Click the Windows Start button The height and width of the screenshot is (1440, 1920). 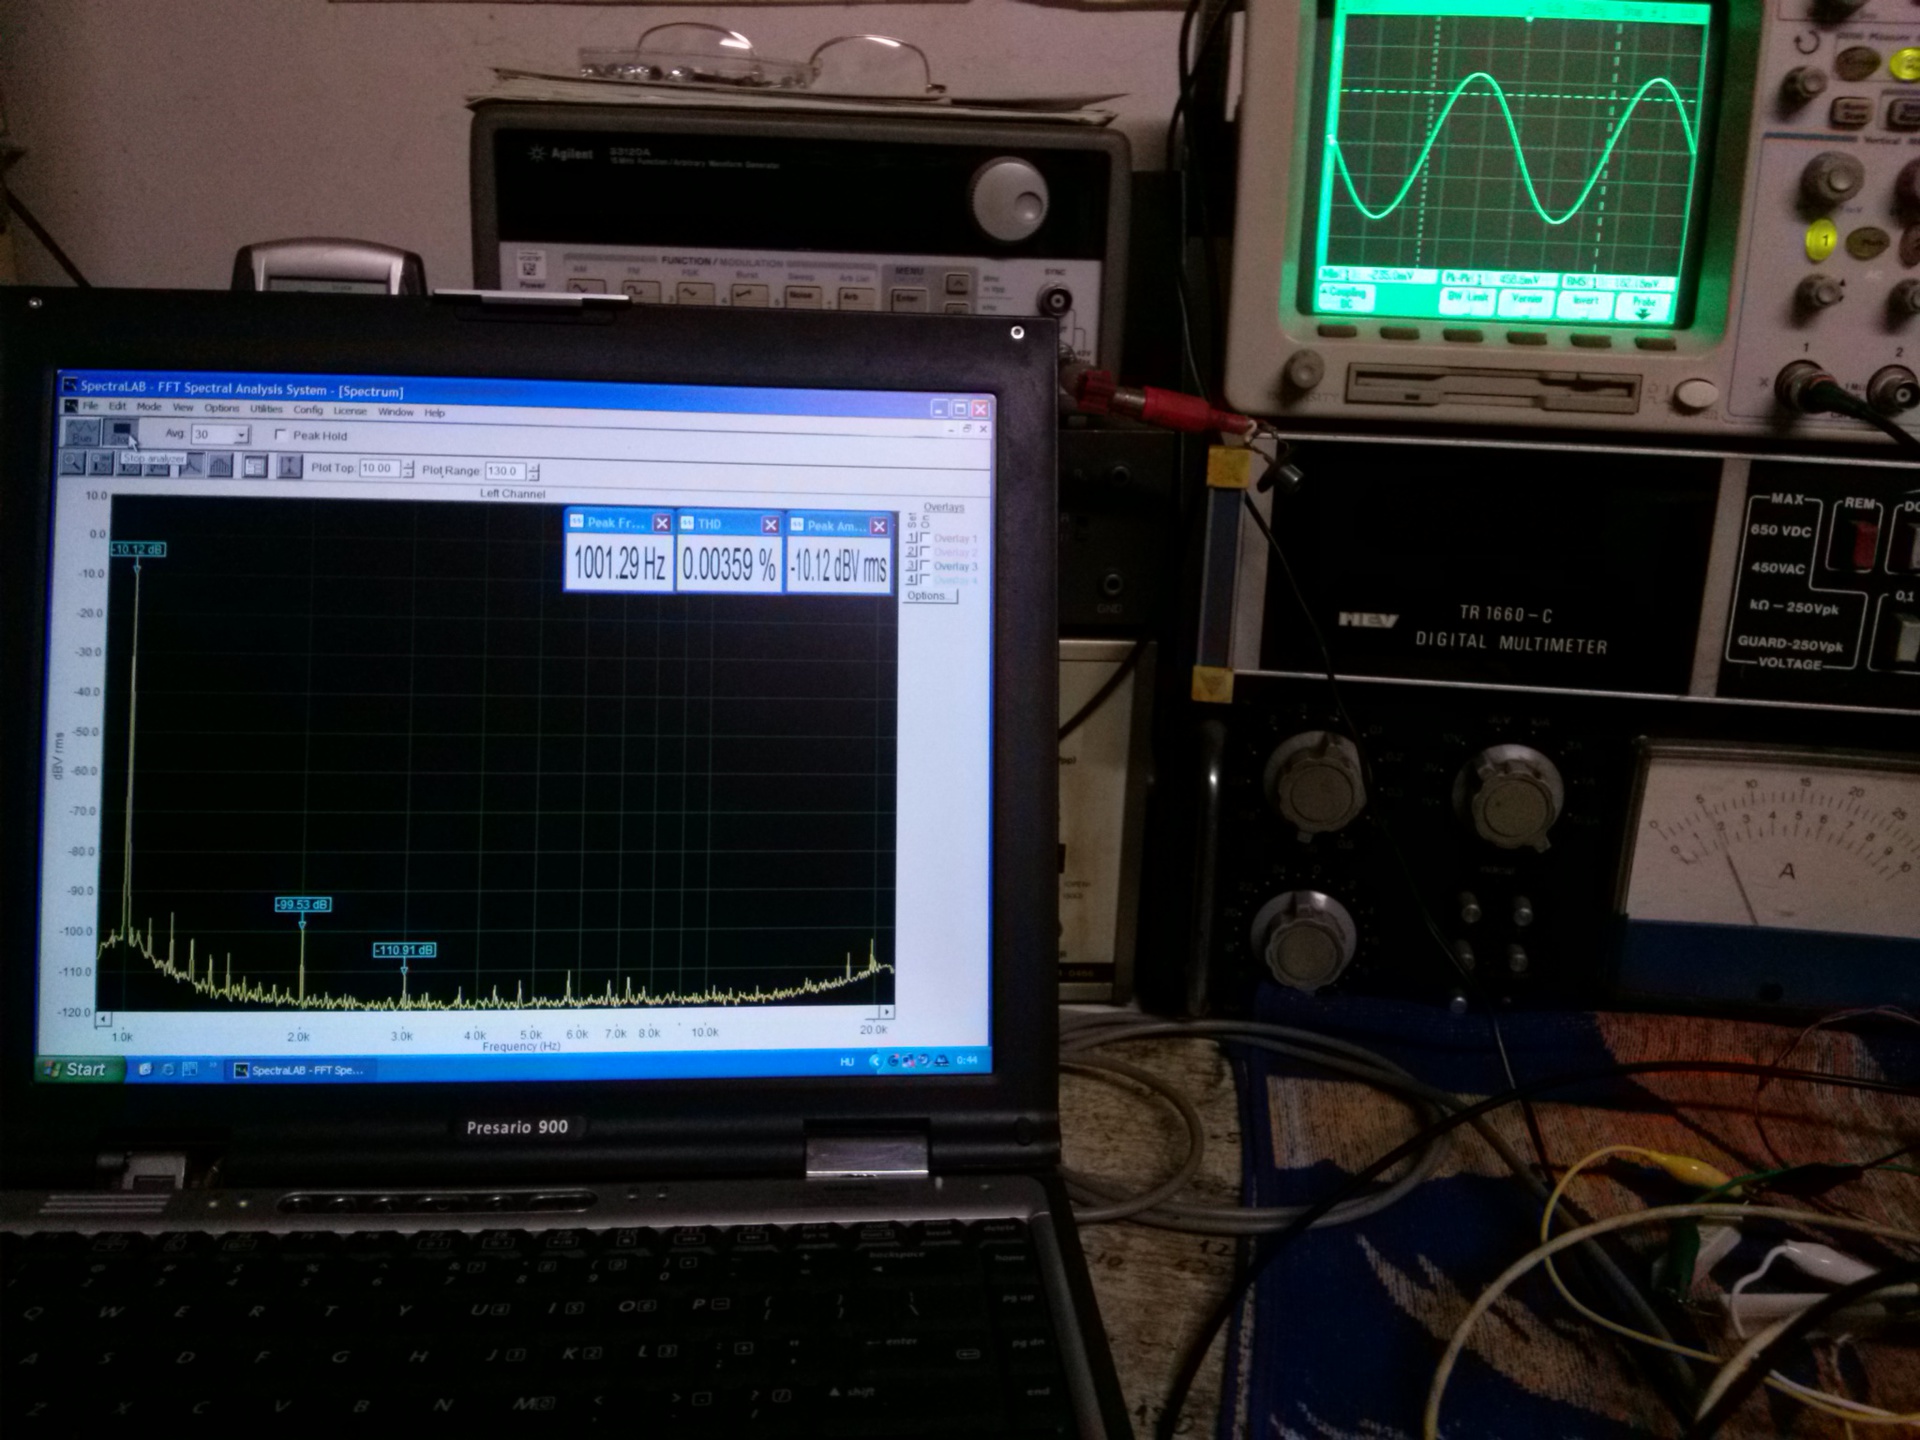pos(80,1069)
